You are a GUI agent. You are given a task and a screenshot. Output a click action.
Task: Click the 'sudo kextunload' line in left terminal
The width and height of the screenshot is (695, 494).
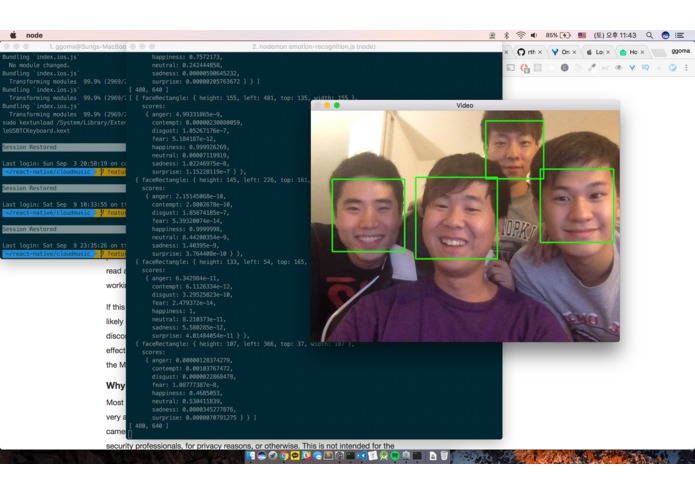(64, 122)
